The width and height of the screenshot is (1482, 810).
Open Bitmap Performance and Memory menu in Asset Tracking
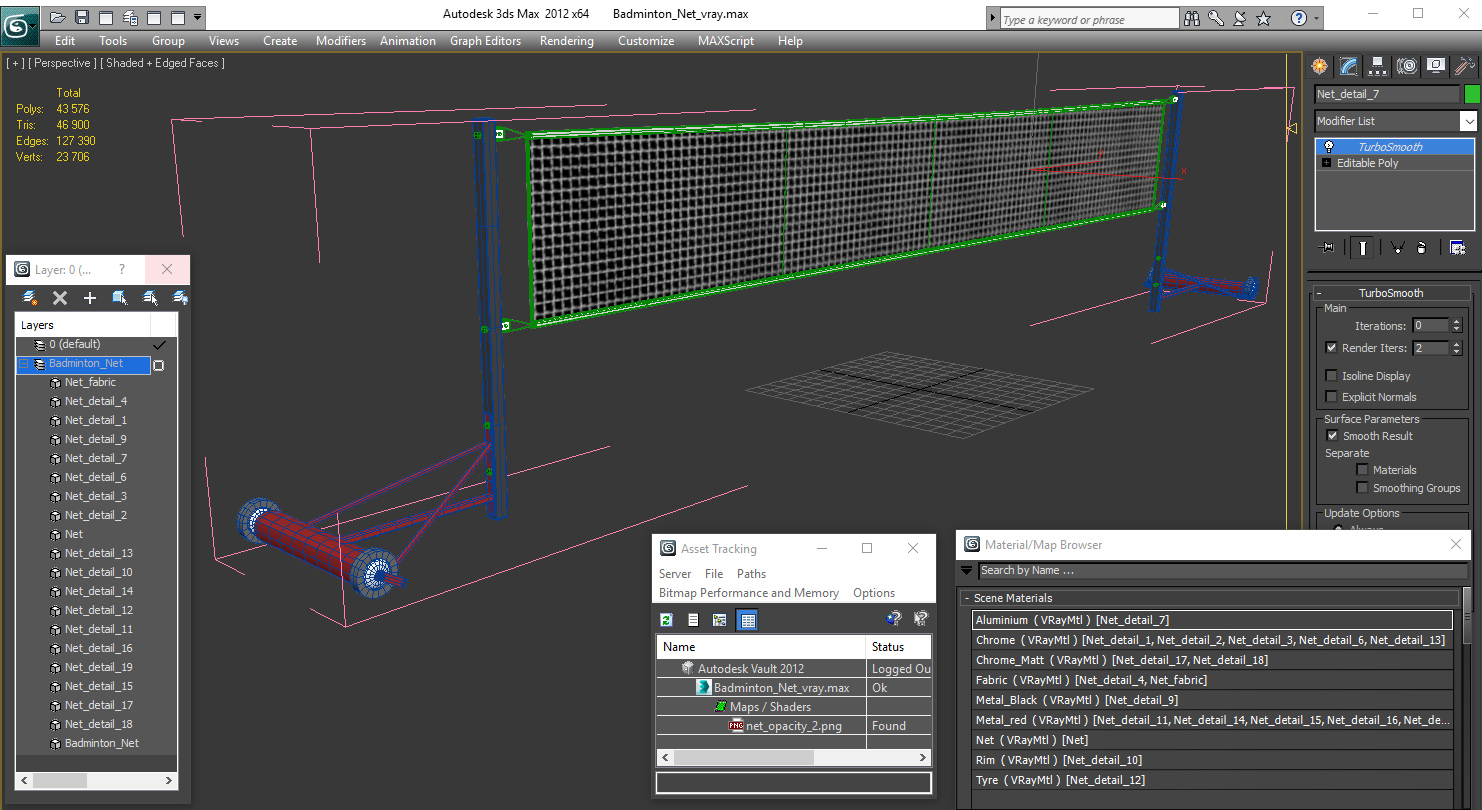tap(749, 593)
